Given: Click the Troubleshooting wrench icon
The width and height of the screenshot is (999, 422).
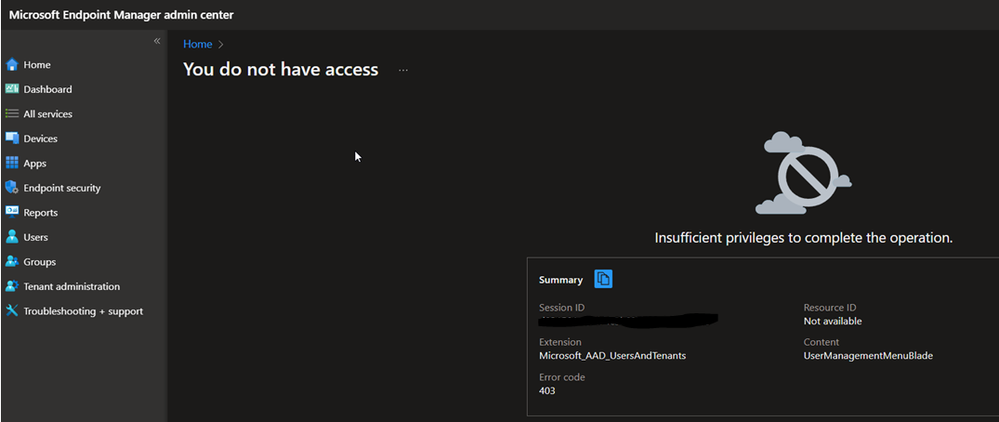Looking at the screenshot, I should [11, 311].
